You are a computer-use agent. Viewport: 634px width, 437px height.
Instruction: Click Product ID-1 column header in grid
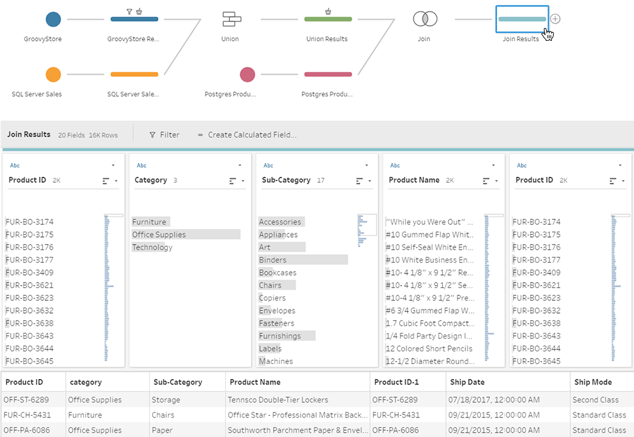(397, 382)
